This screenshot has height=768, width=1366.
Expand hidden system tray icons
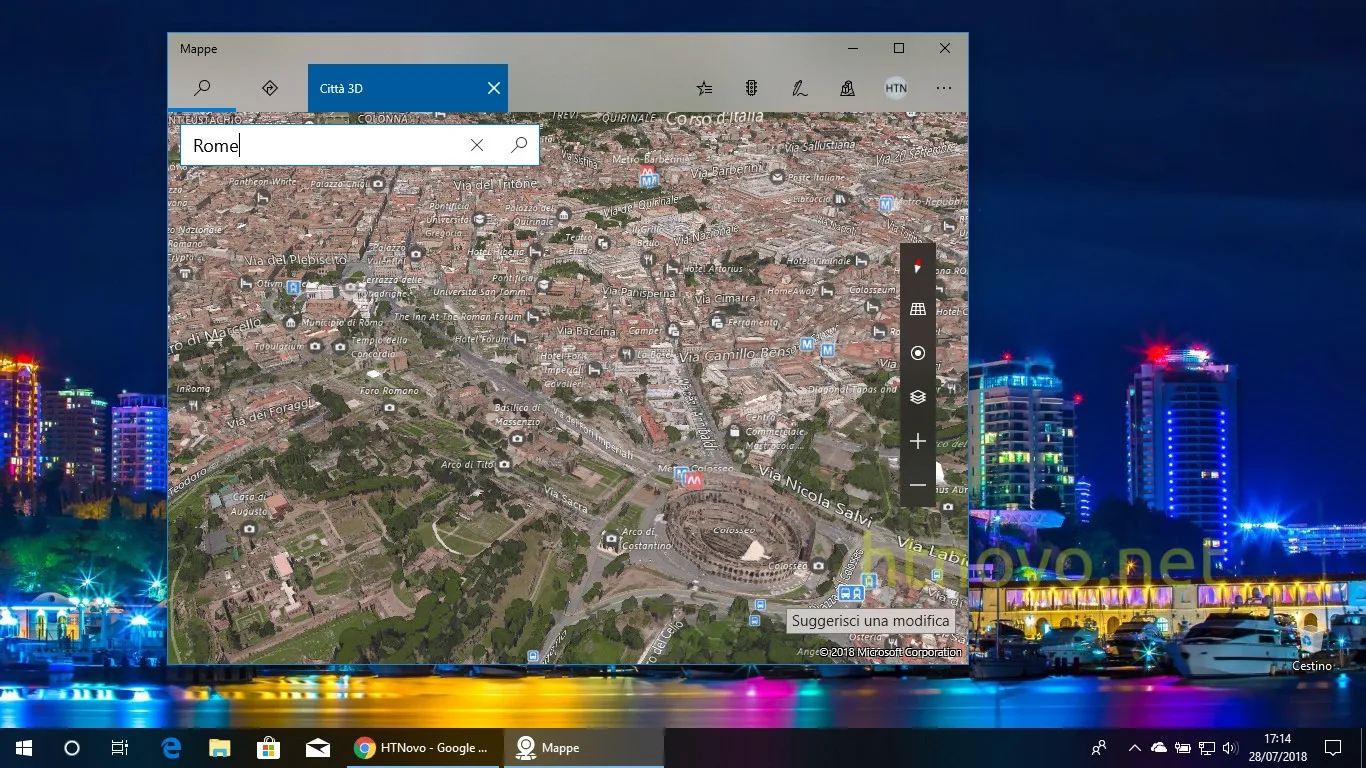[x=1134, y=747]
